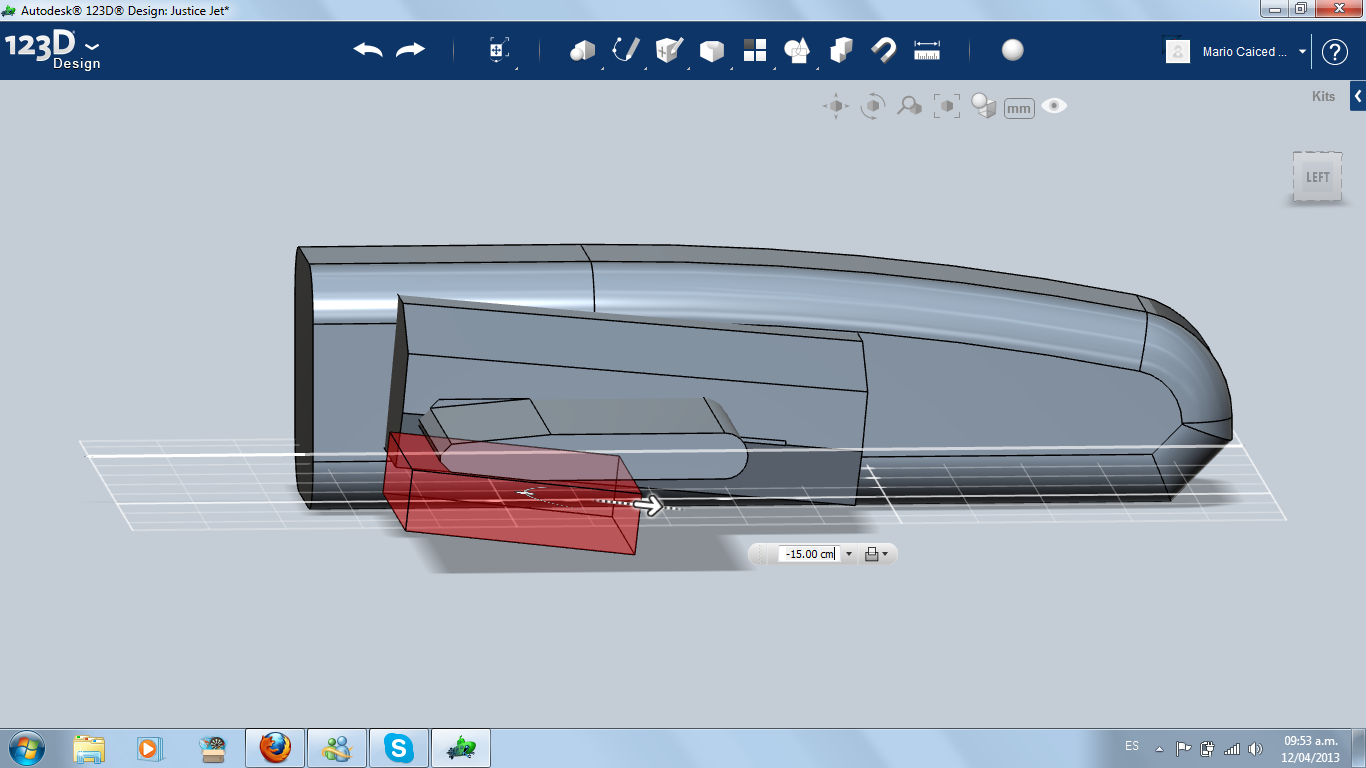1366x768 pixels.
Task: Click the -15.00 cm distance field
Action: [809, 554]
